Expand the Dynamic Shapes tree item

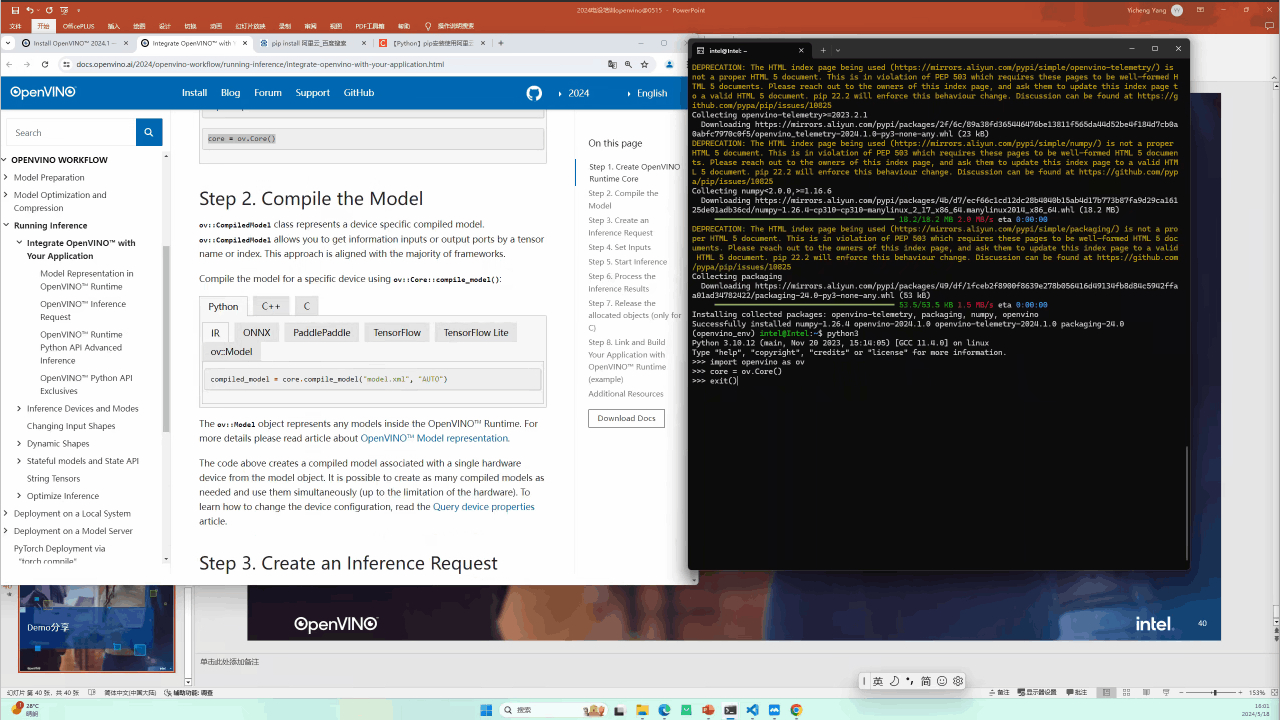pos(19,443)
